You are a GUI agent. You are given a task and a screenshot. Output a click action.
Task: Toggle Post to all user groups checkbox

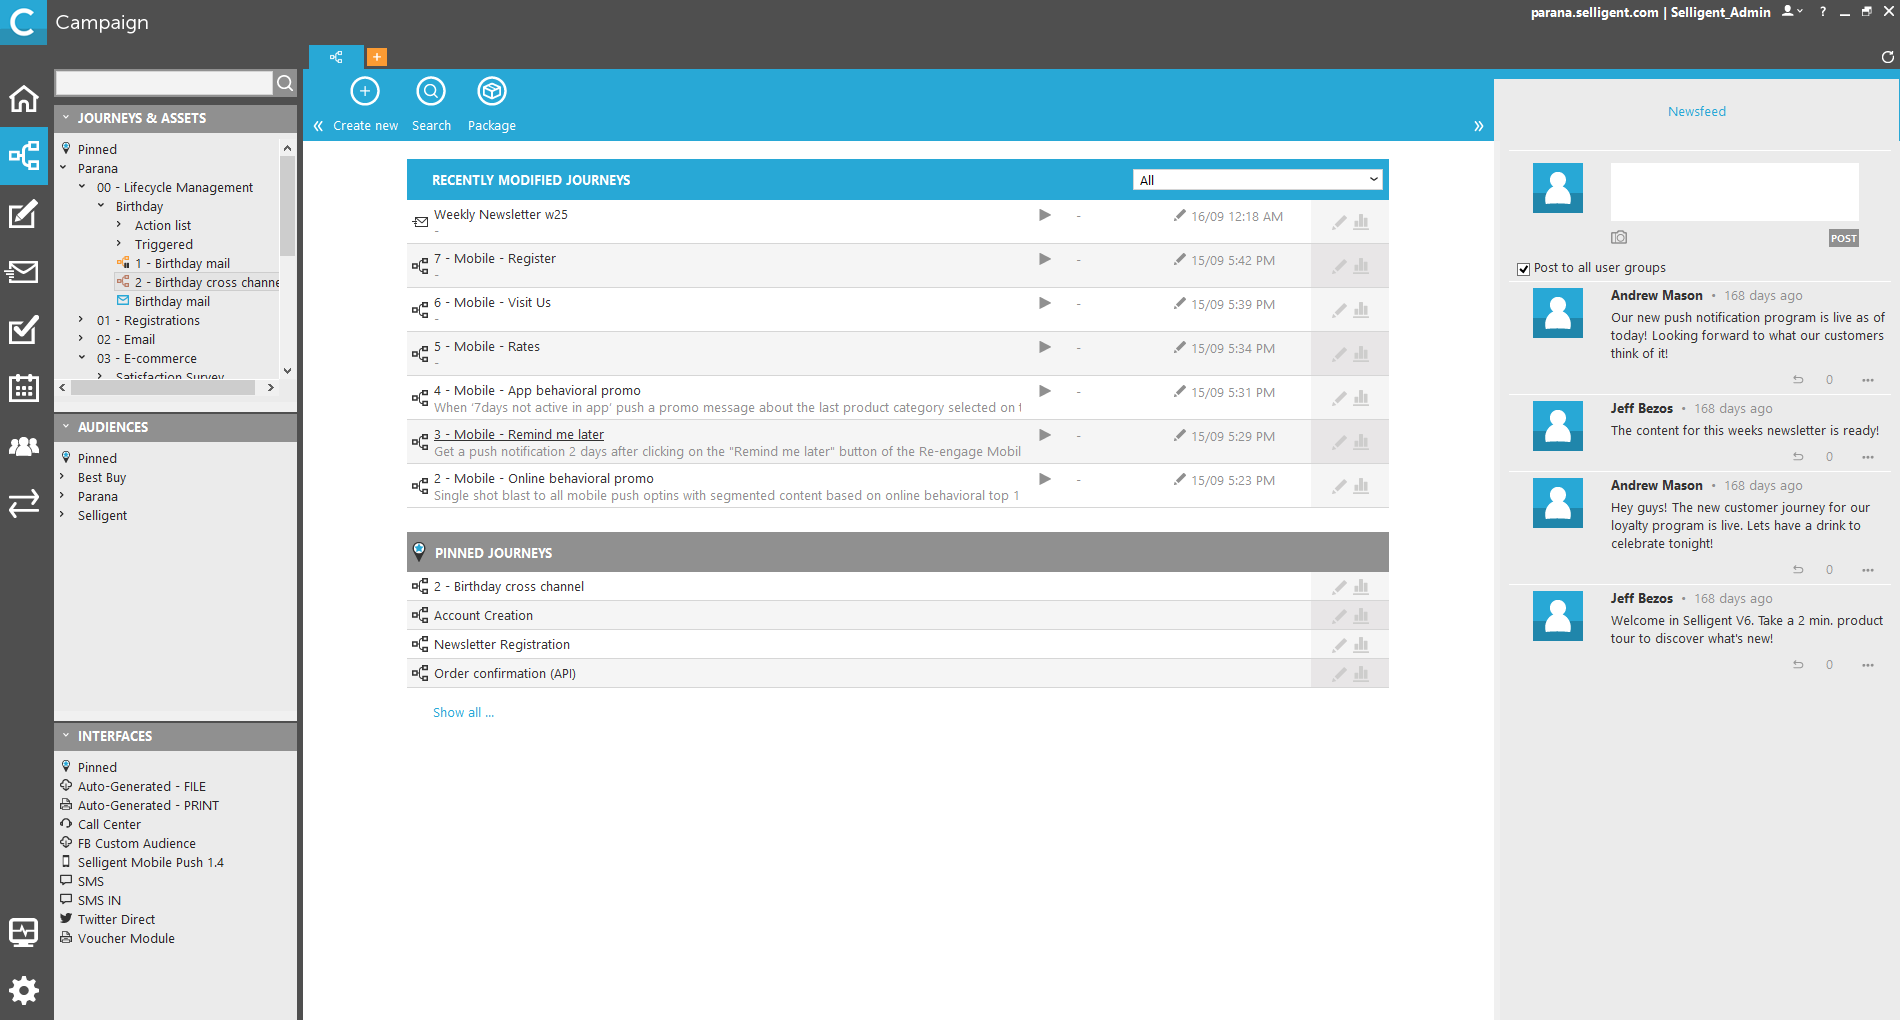click(x=1523, y=269)
